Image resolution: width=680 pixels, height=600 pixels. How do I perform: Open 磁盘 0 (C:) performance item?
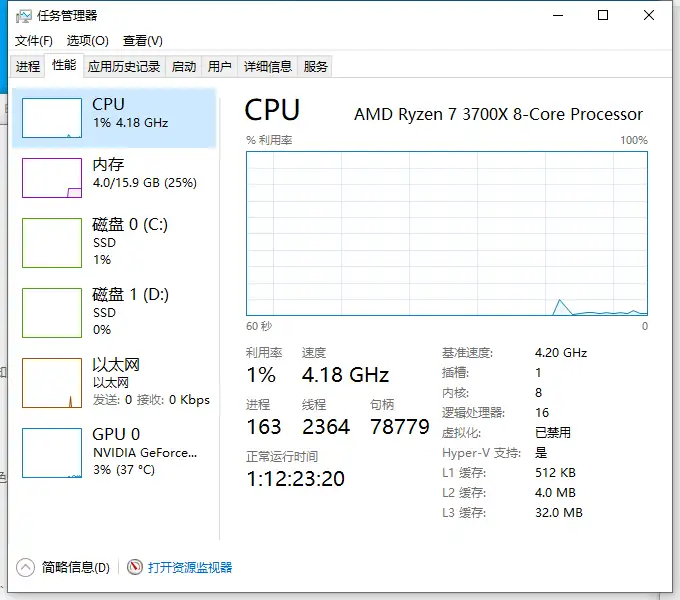pos(114,242)
